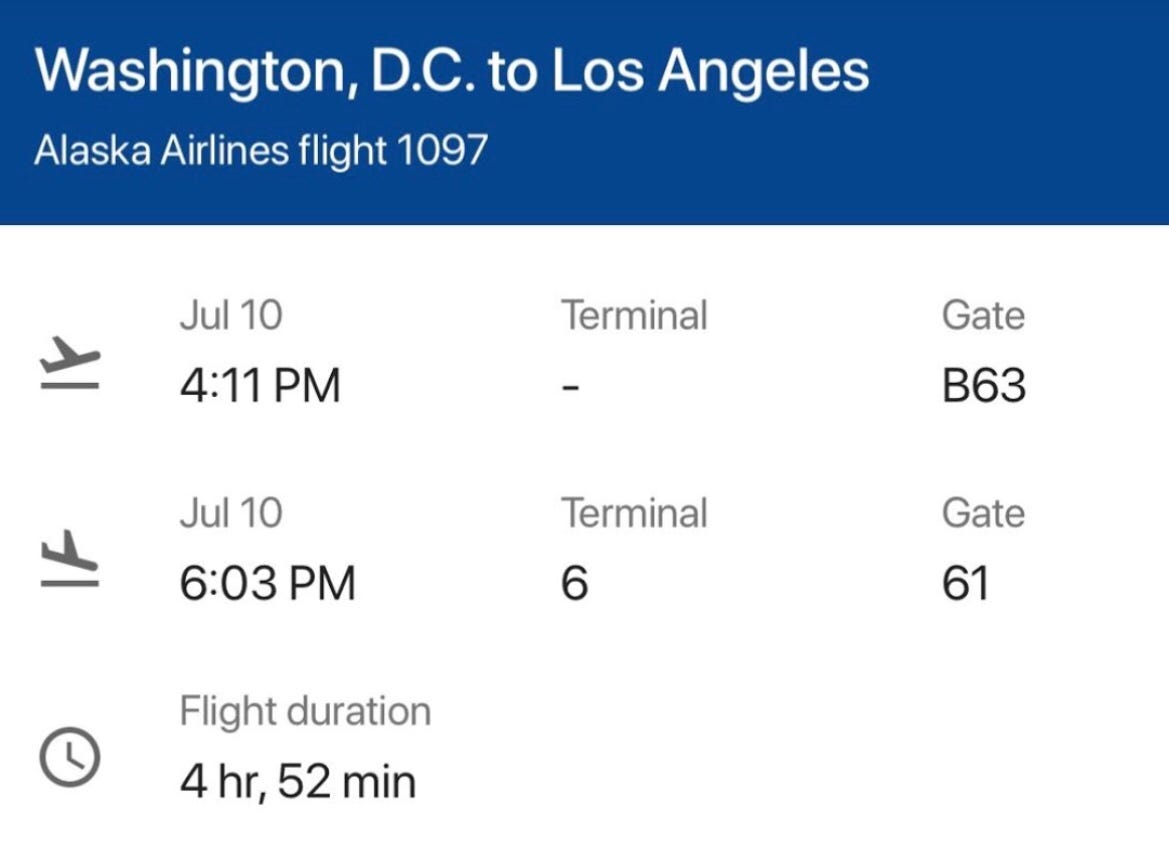Click the blue flight header banner
The image size is (1169, 852).
[x=584, y=112]
